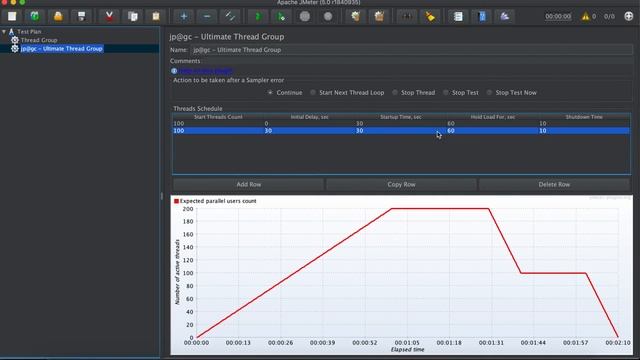Click the Clear All results icon

(379, 16)
